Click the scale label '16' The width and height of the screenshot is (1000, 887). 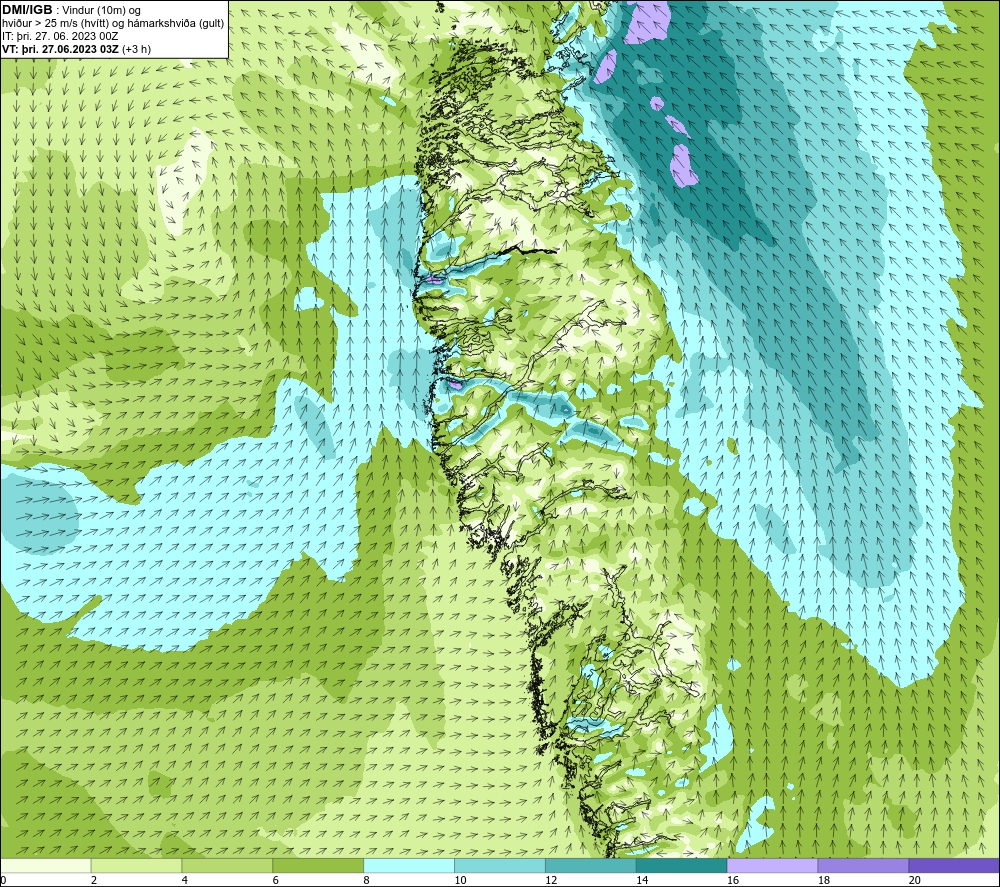(733, 880)
